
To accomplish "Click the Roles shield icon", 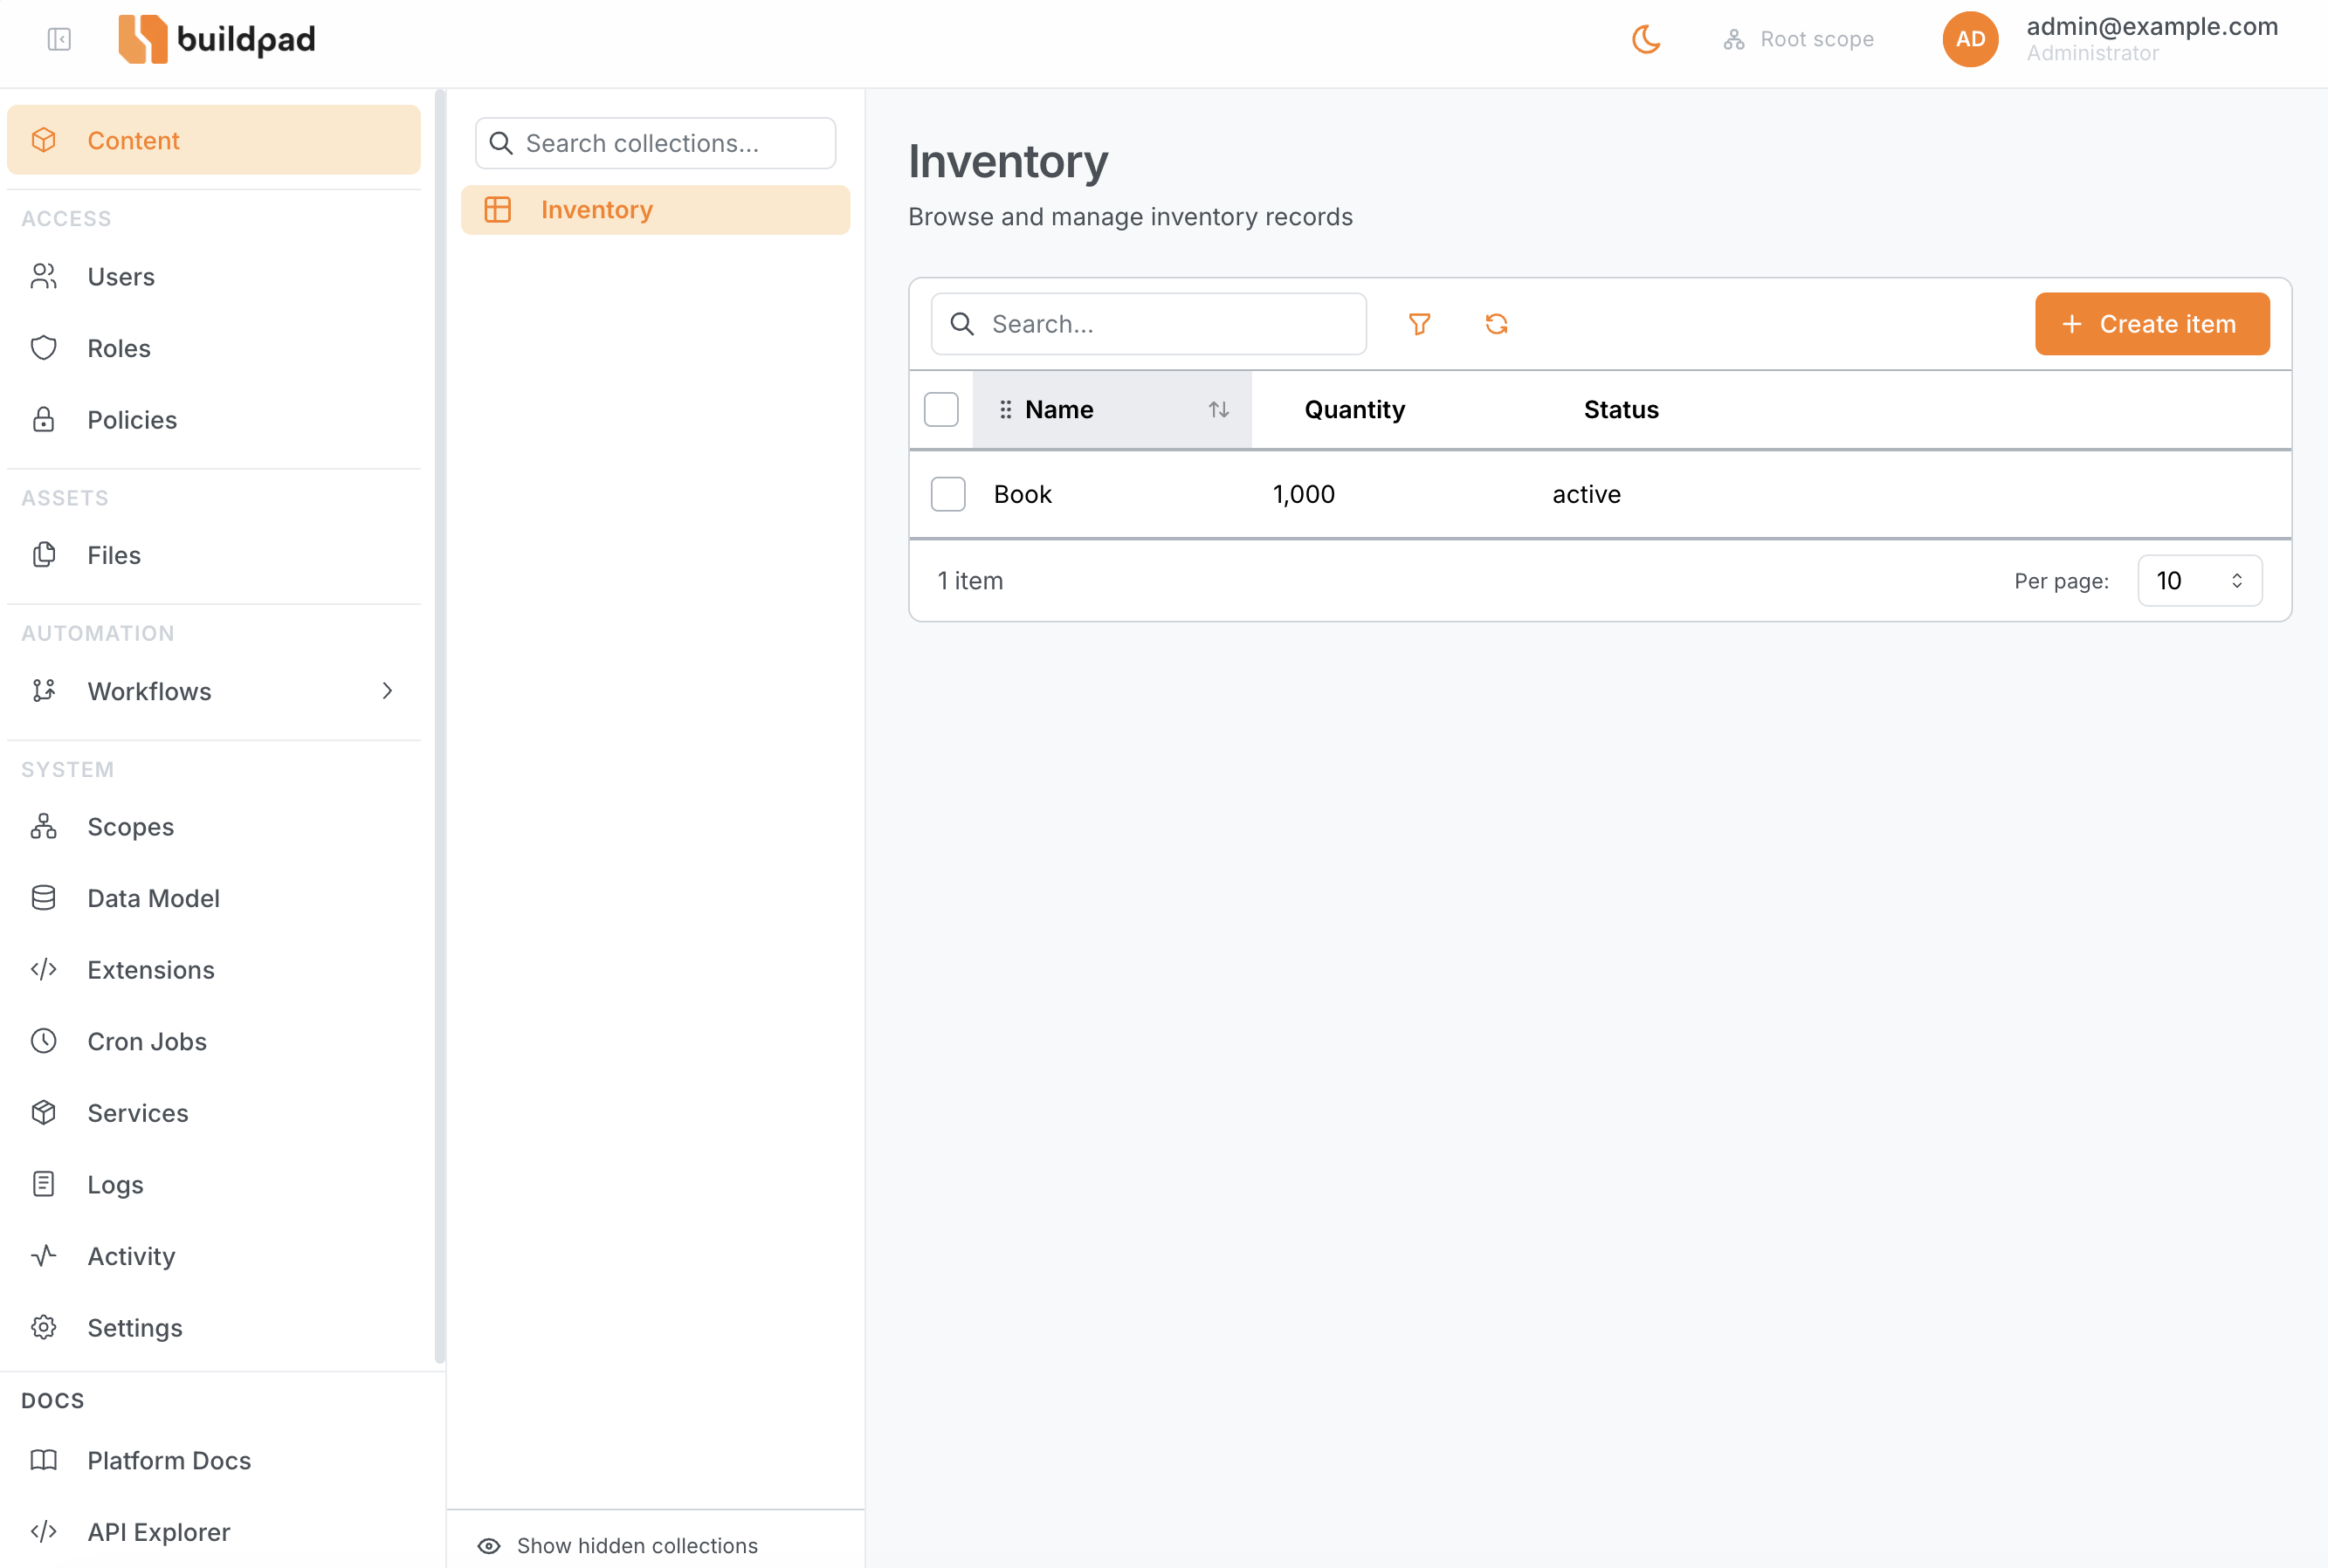I will click(43, 348).
